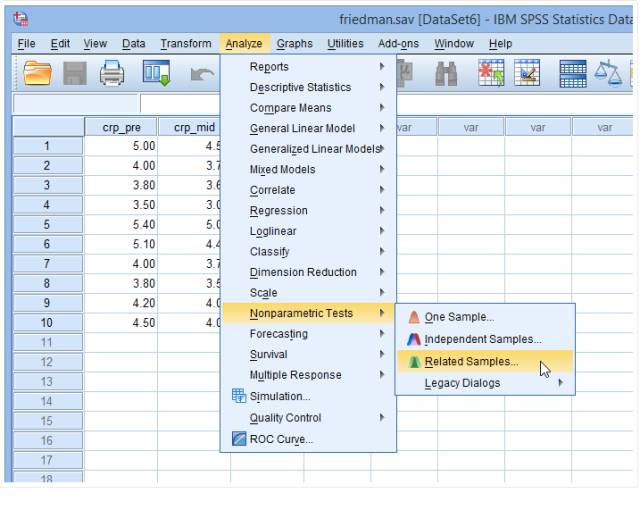Select row 1 header
This screenshot has width=640, height=510.
(48, 146)
